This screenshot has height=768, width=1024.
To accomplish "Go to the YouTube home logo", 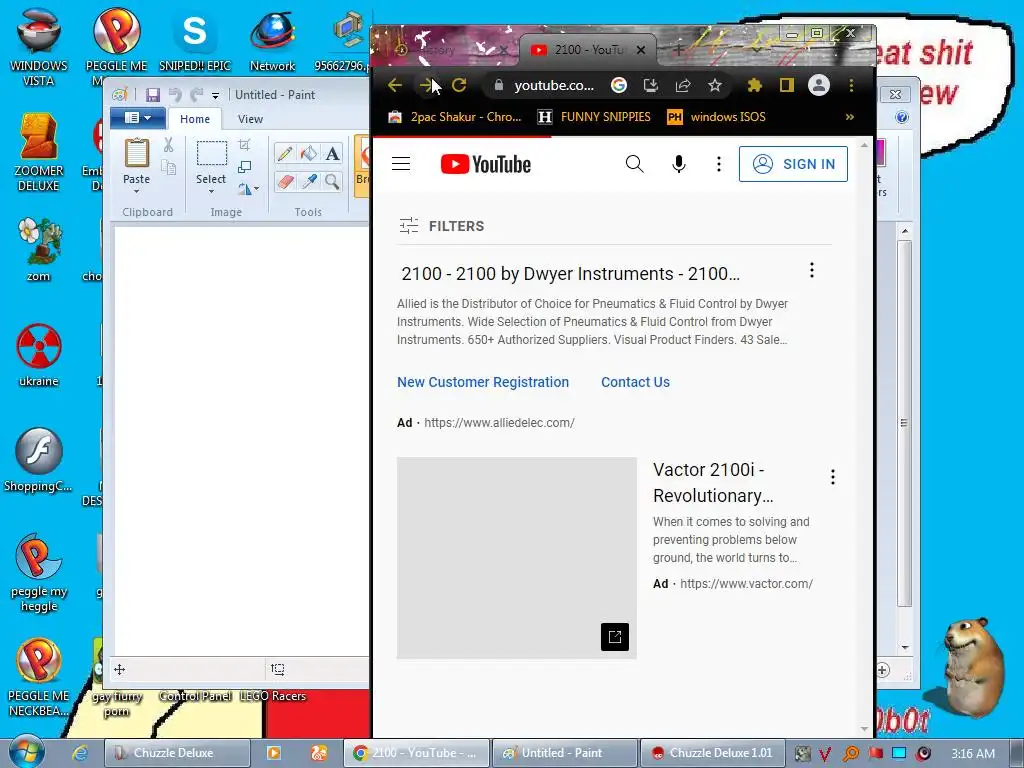I will [x=485, y=164].
